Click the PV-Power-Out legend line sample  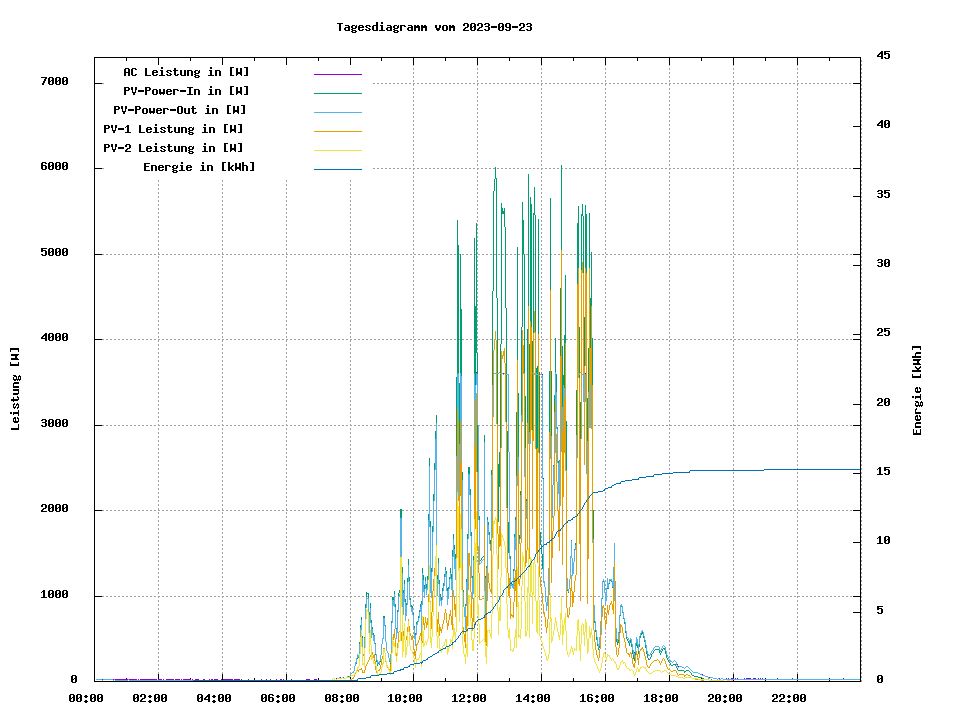point(337,112)
